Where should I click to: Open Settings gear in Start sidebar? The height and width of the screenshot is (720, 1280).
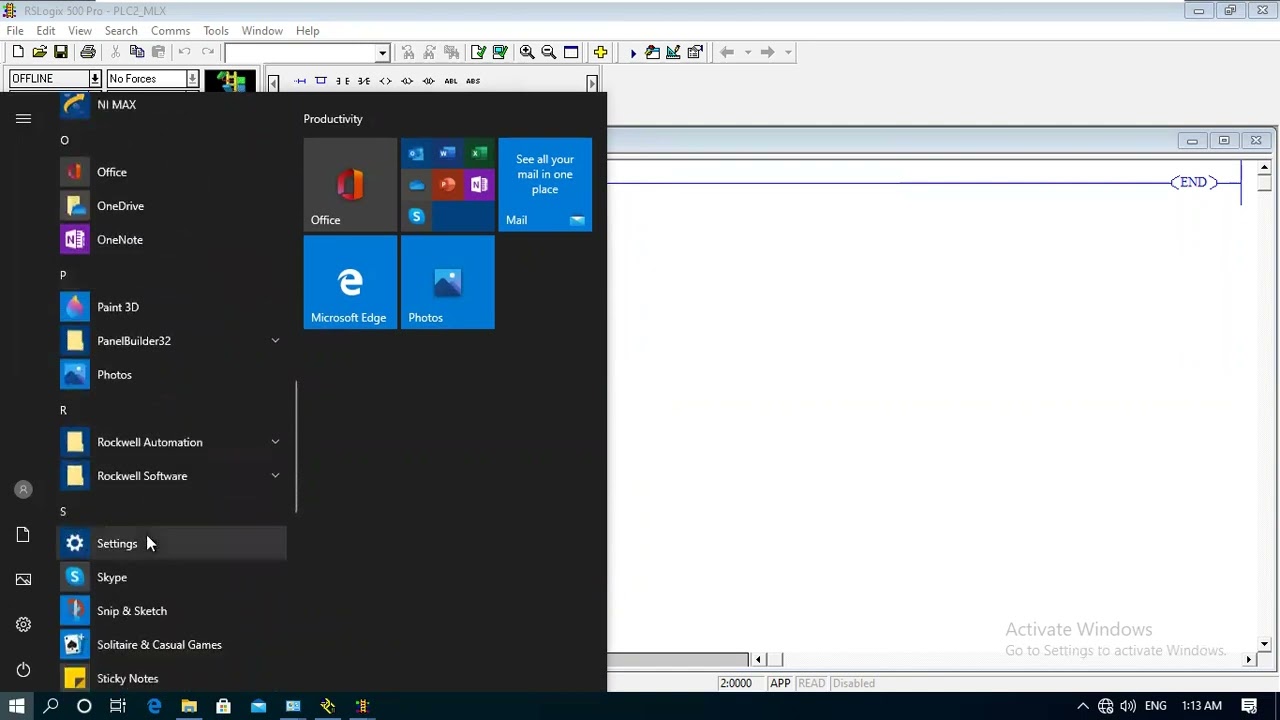point(23,625)
